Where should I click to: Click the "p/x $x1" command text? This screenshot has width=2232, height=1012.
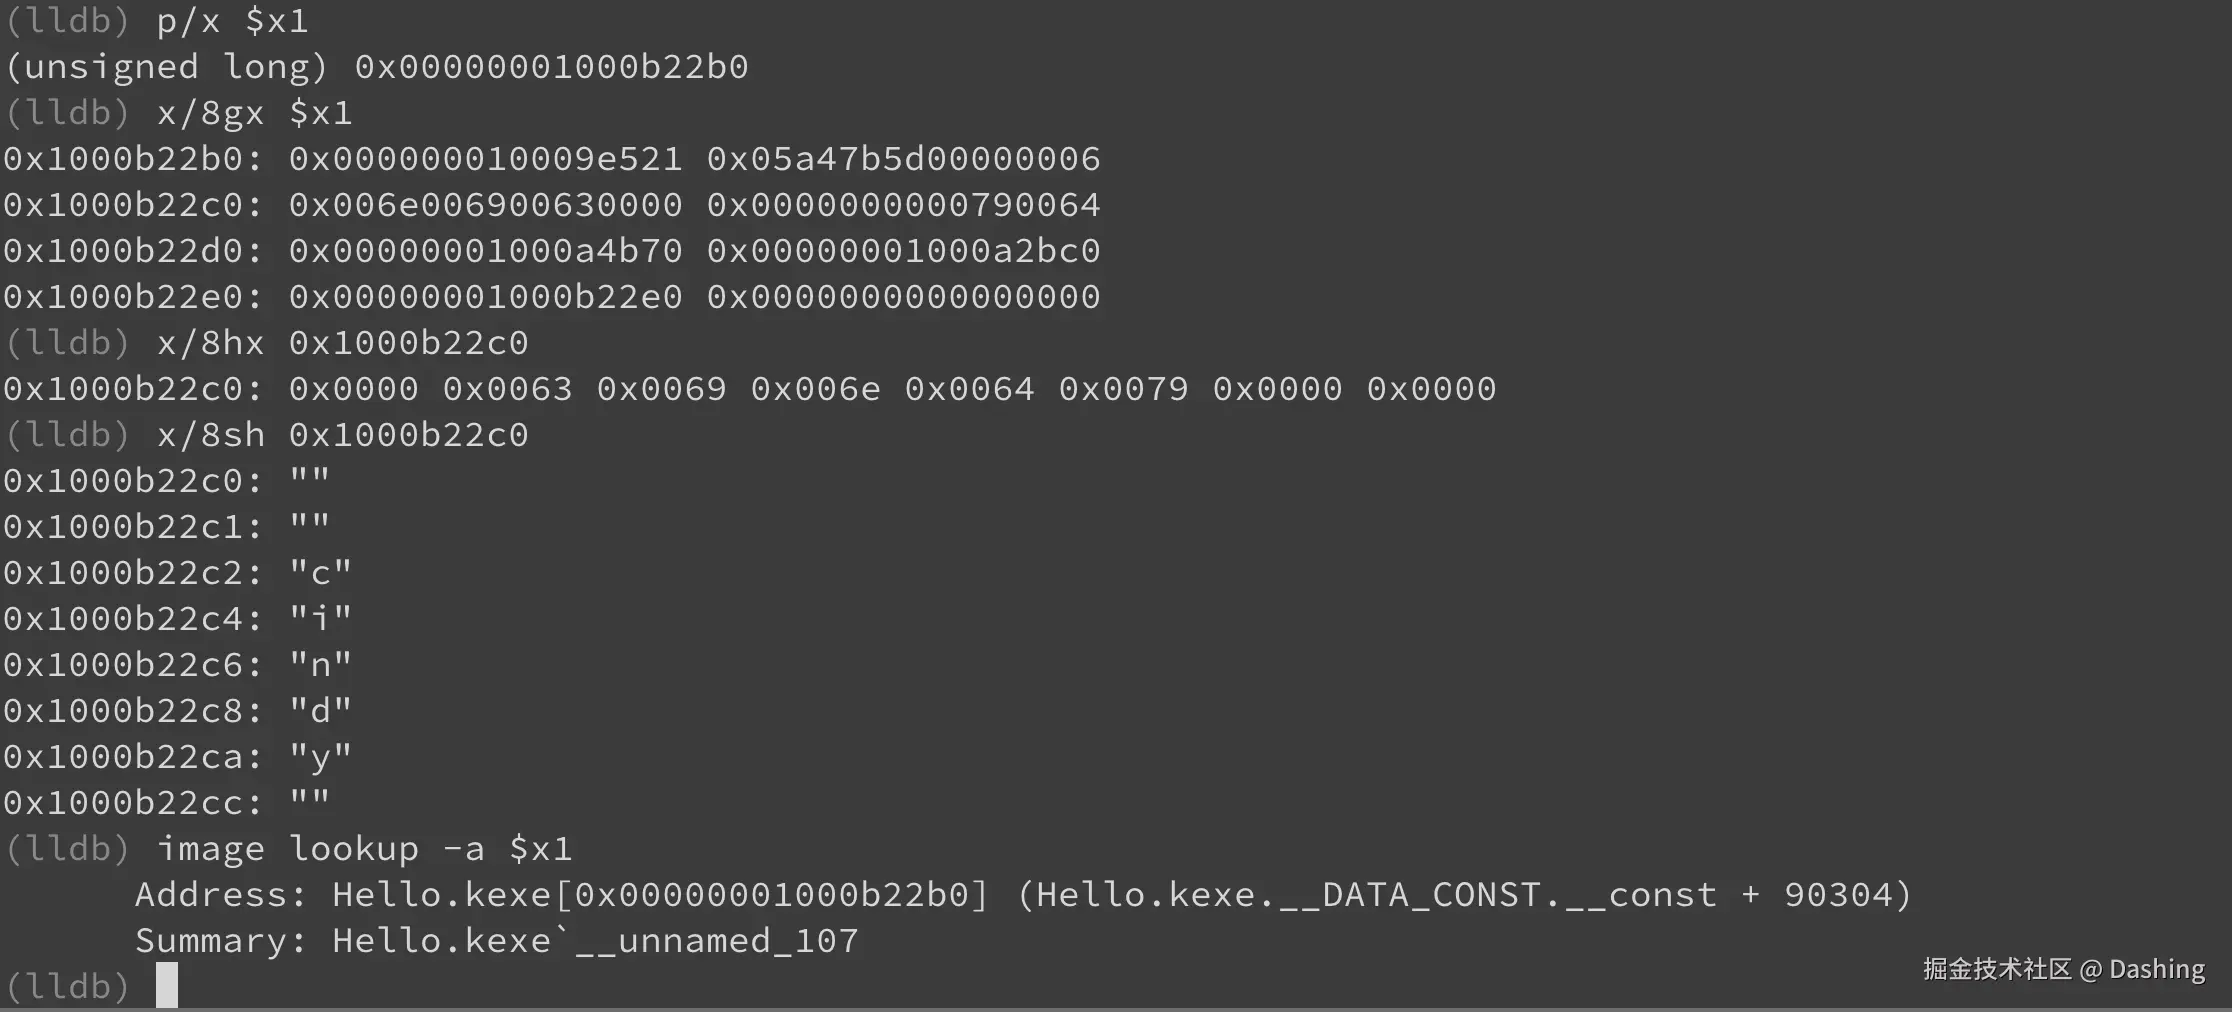(232, 21)
